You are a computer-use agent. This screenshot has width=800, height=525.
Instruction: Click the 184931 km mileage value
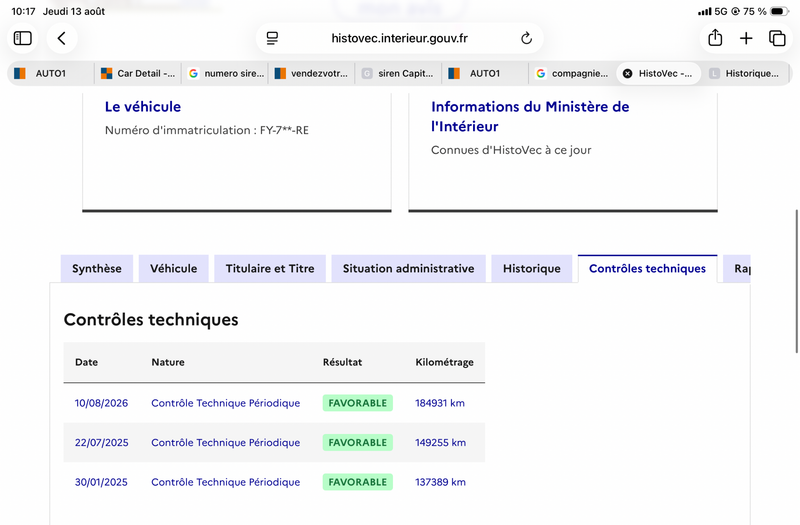[x=440, y=403]
